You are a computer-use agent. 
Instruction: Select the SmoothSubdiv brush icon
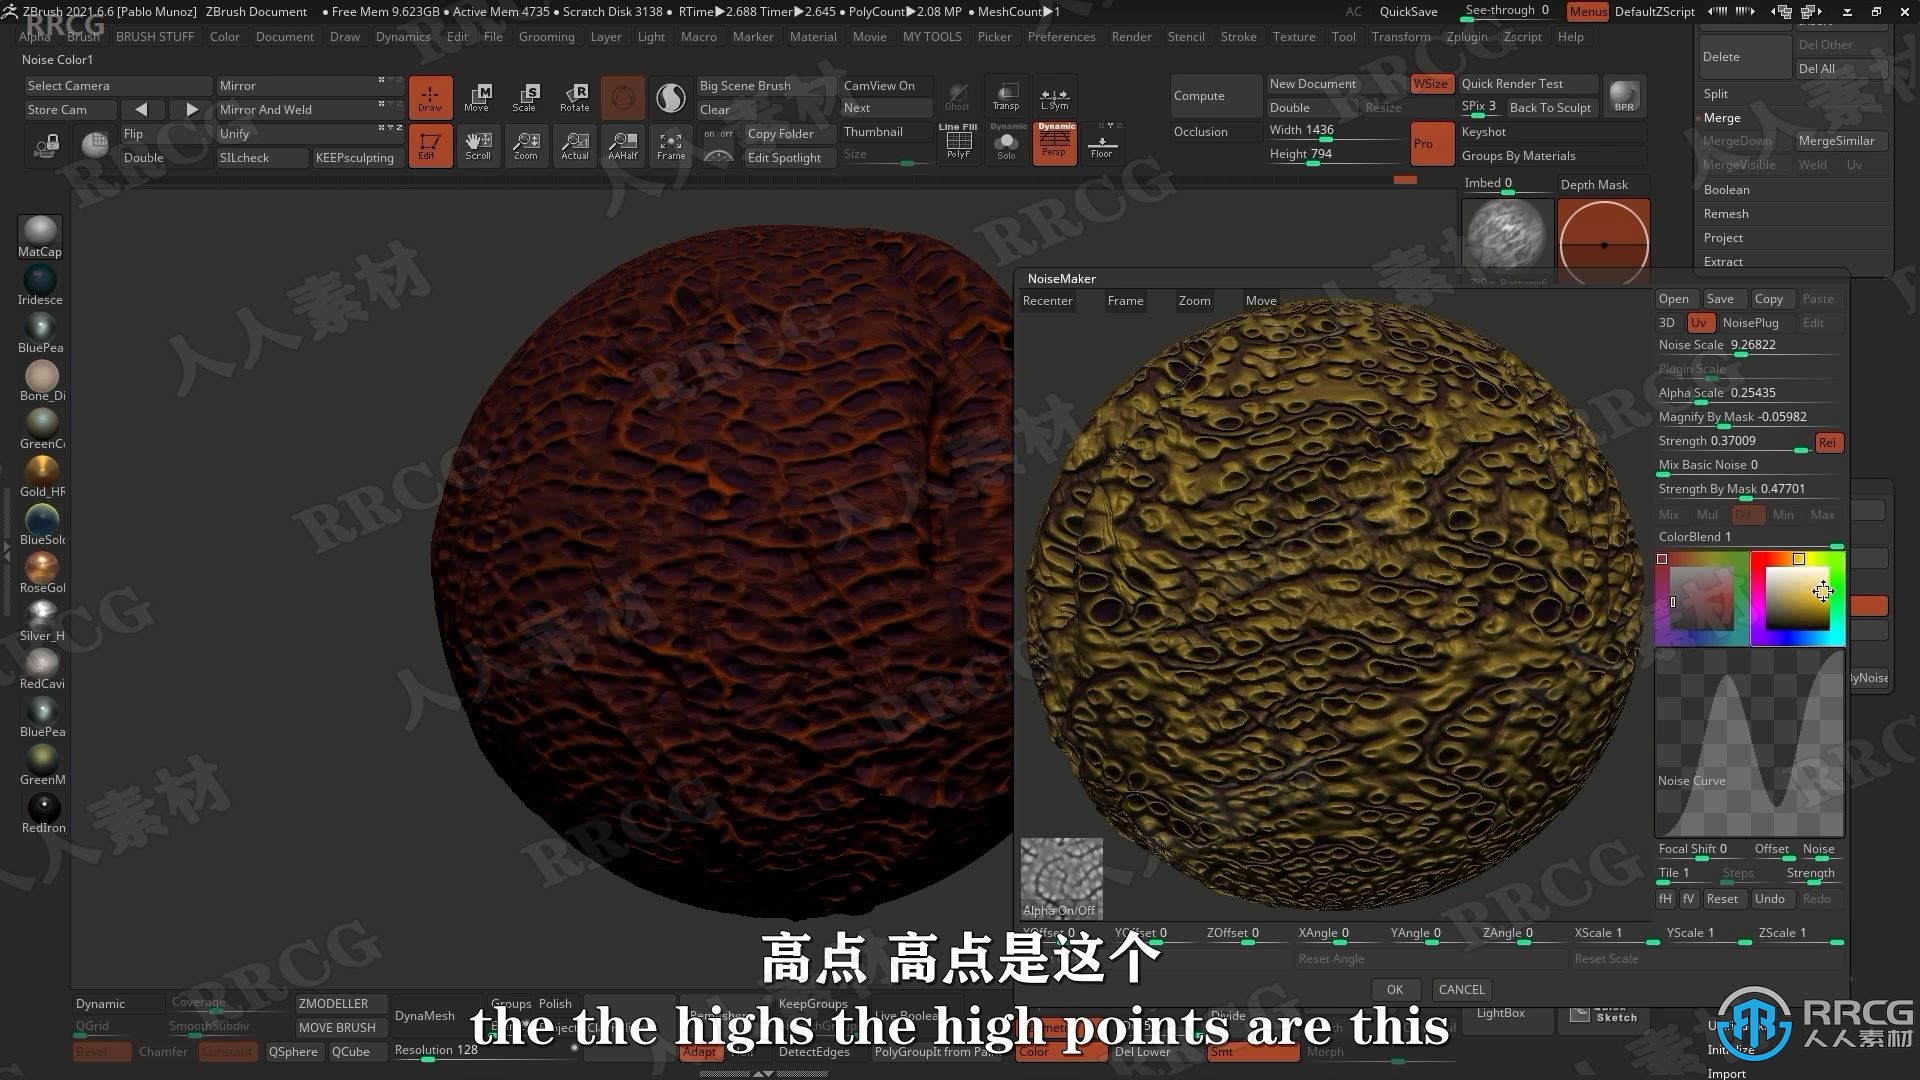(x=204, y=1026)
